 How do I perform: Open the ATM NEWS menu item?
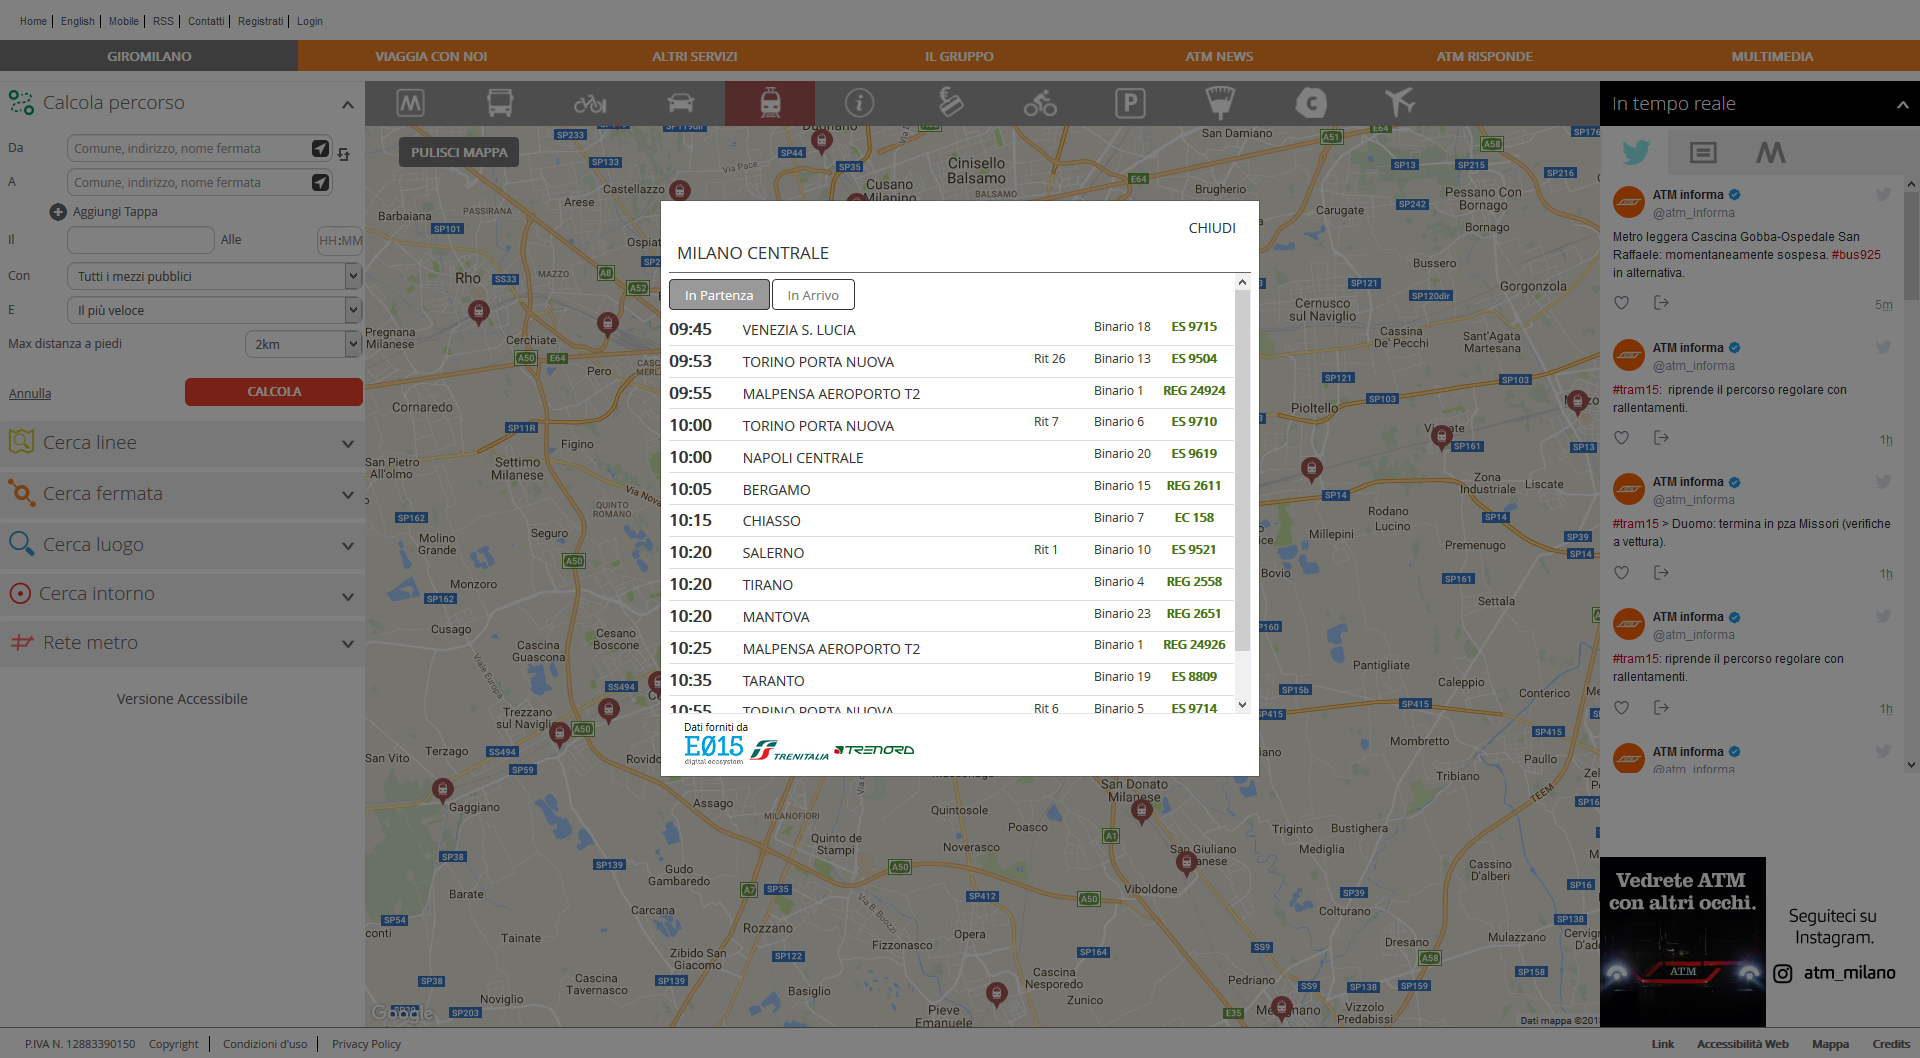(x=1218, y=56)
